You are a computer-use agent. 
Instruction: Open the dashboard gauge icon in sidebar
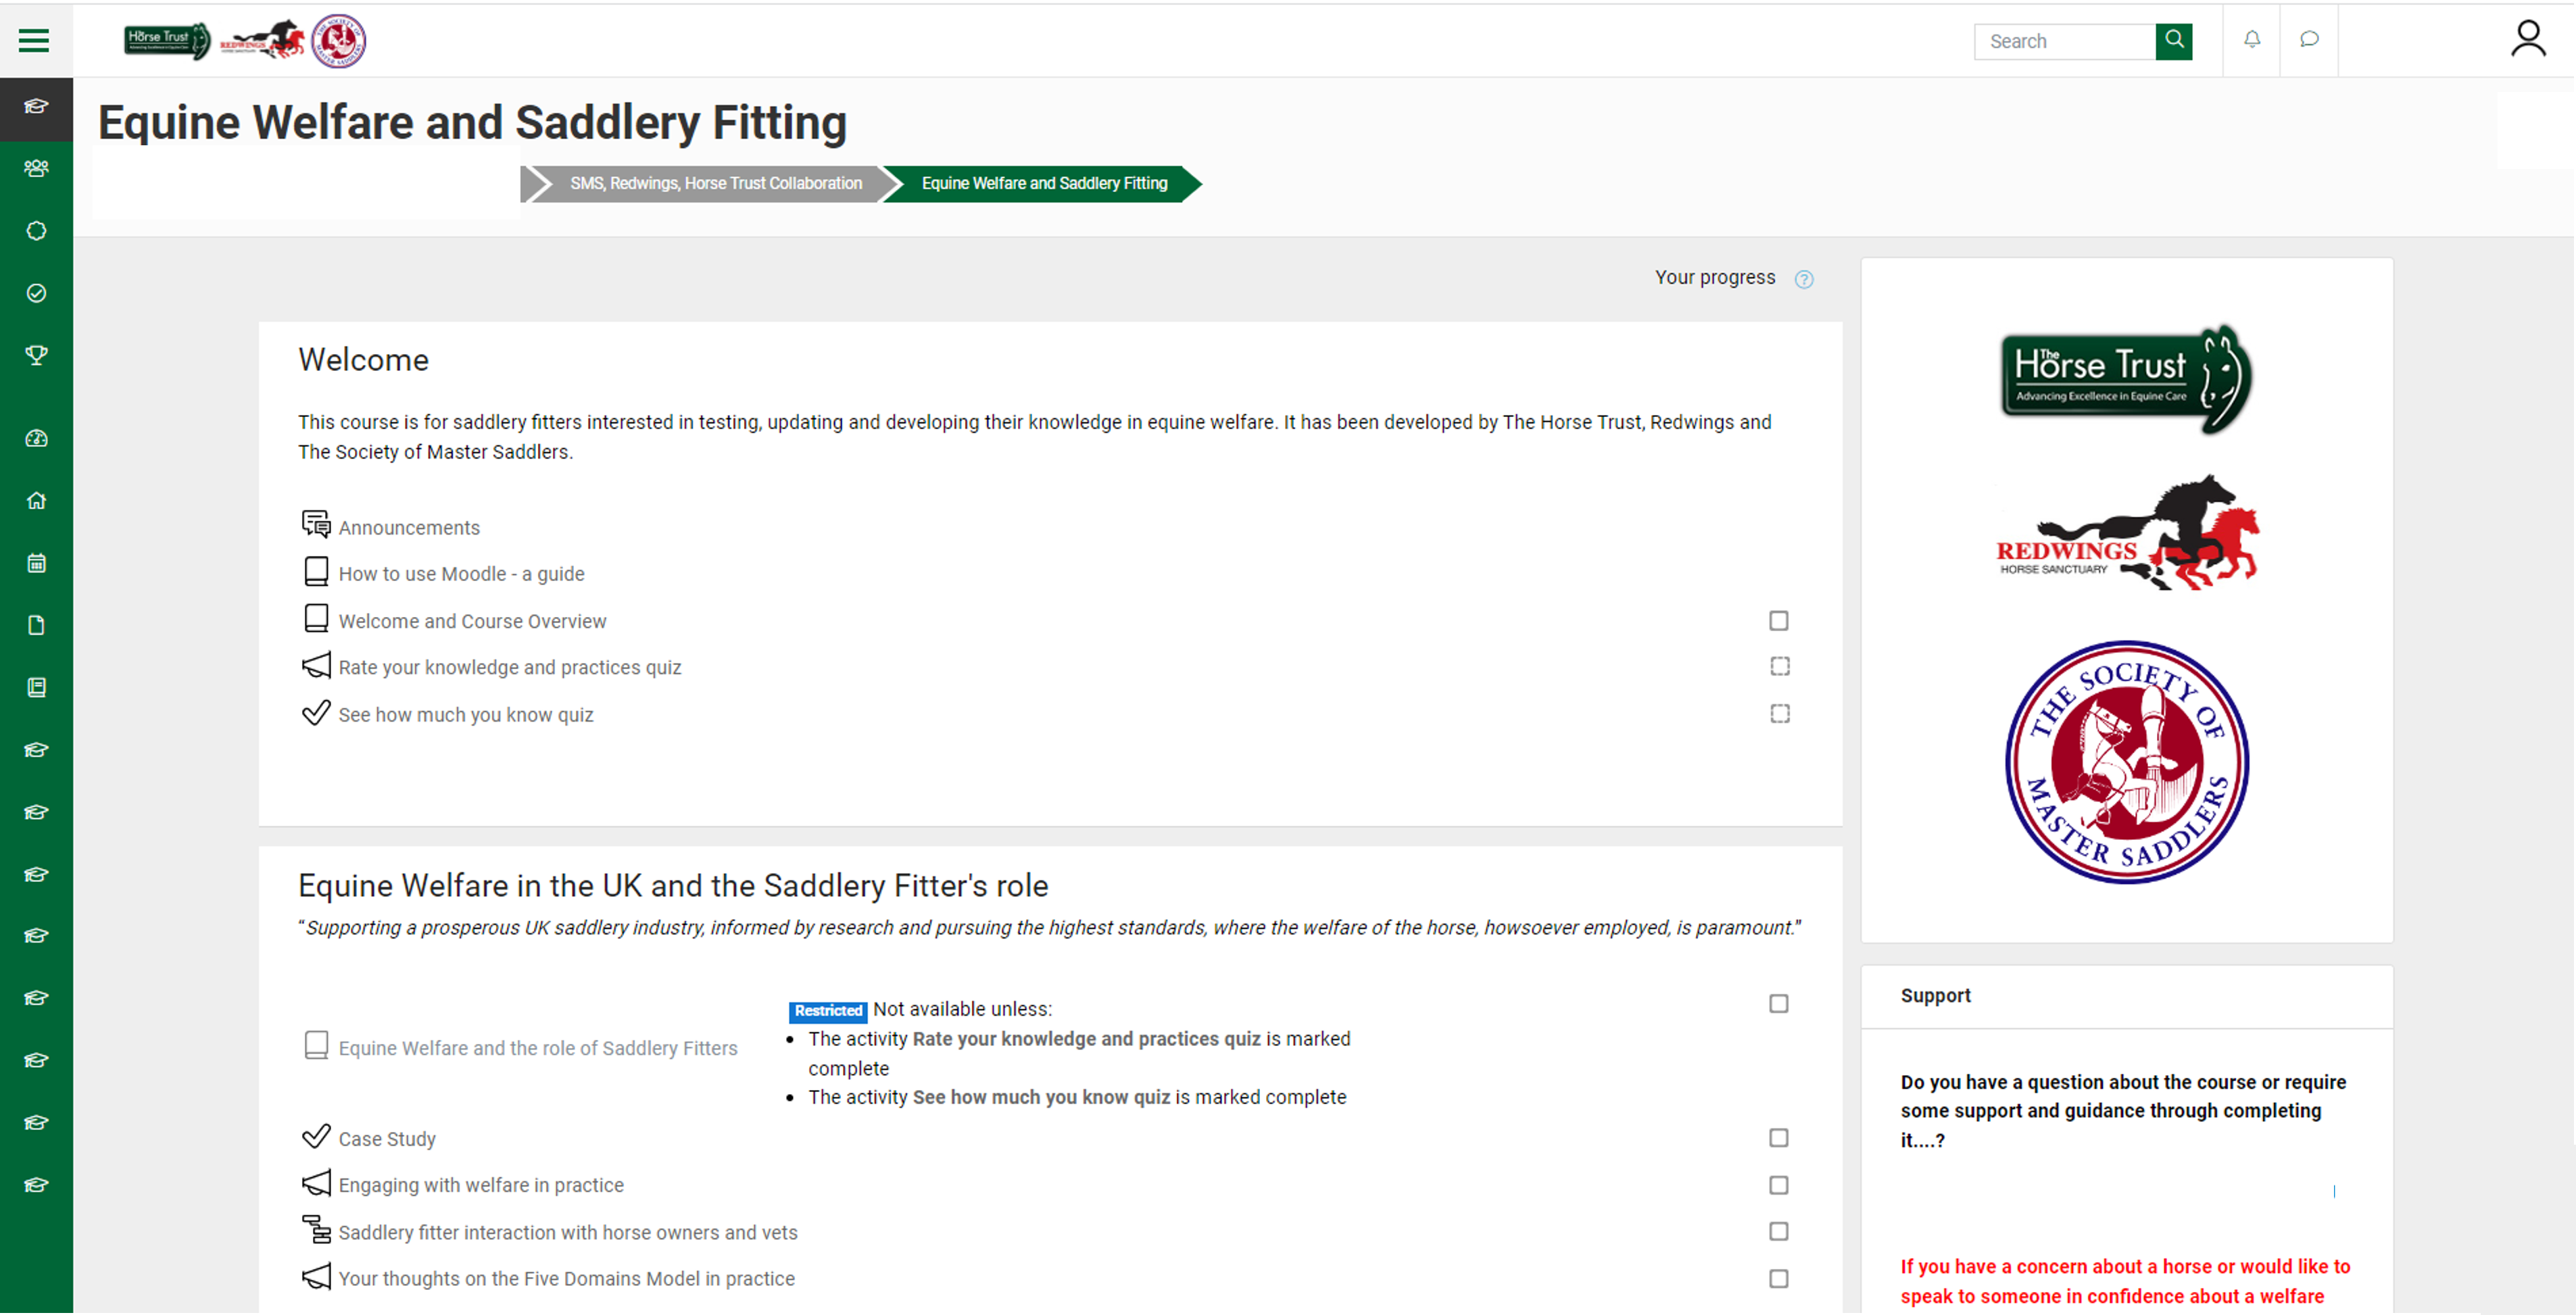36,438
